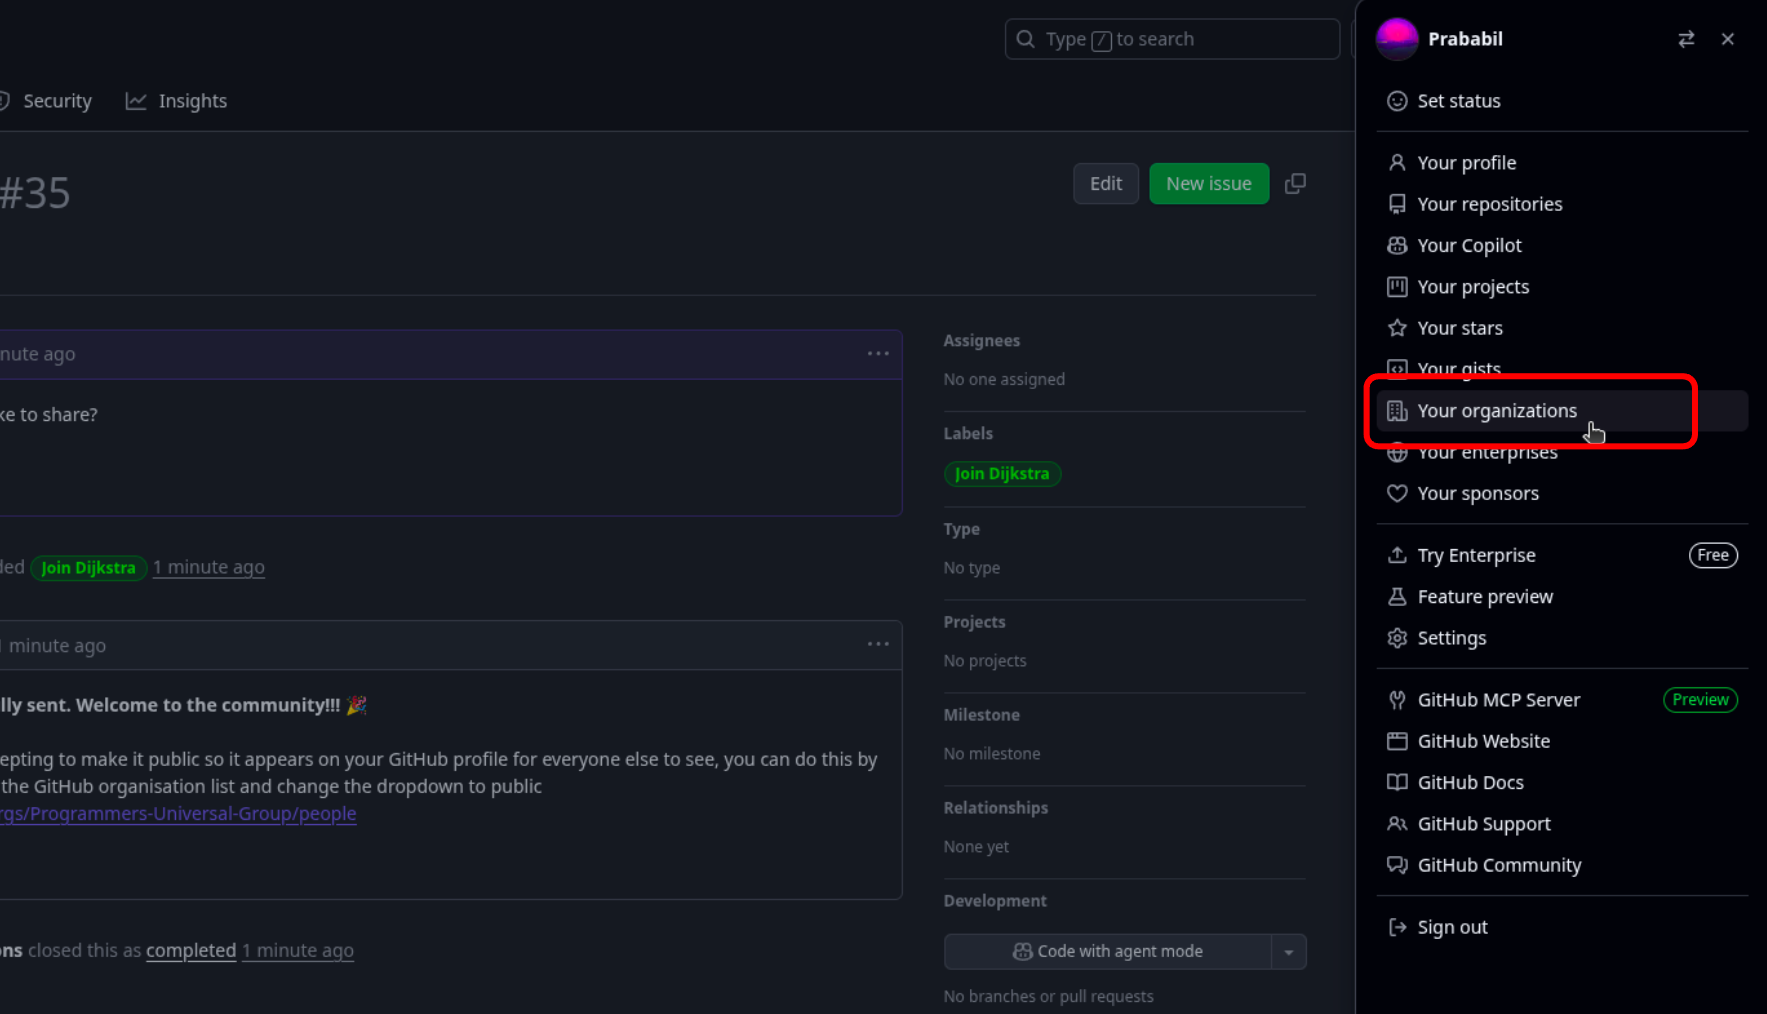The width and height of the screenshot is (1767, 1014).
Task: Expand the agent mode options dropdown
Action: coord(1289,951)
